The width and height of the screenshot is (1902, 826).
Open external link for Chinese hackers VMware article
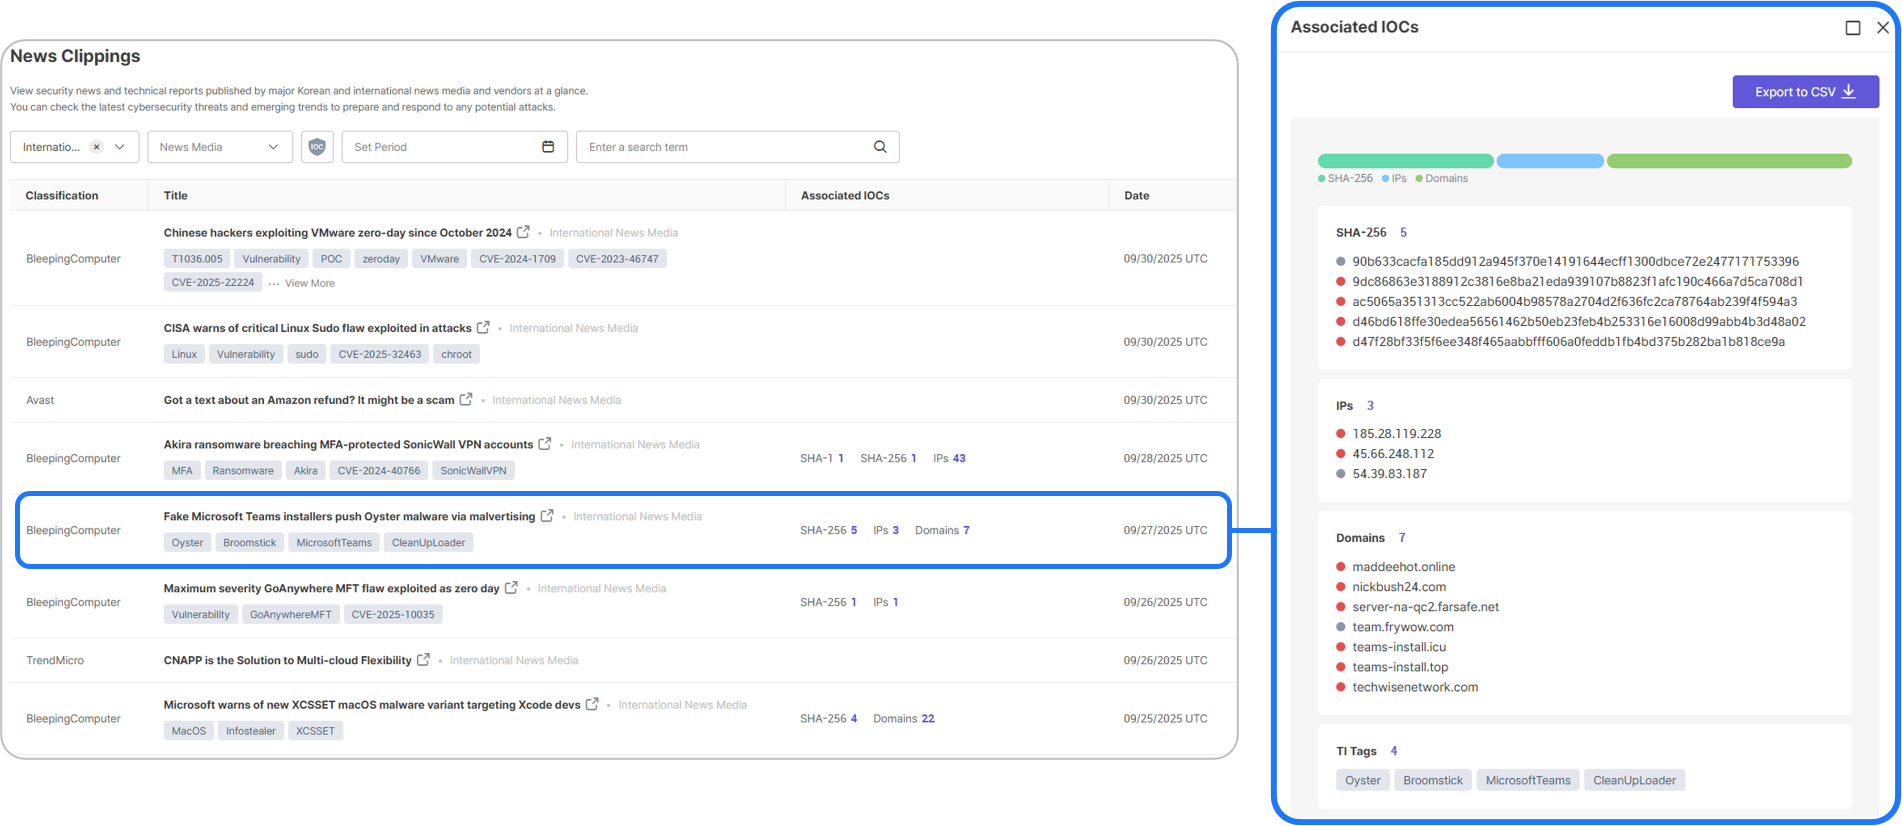click(523, 232)
